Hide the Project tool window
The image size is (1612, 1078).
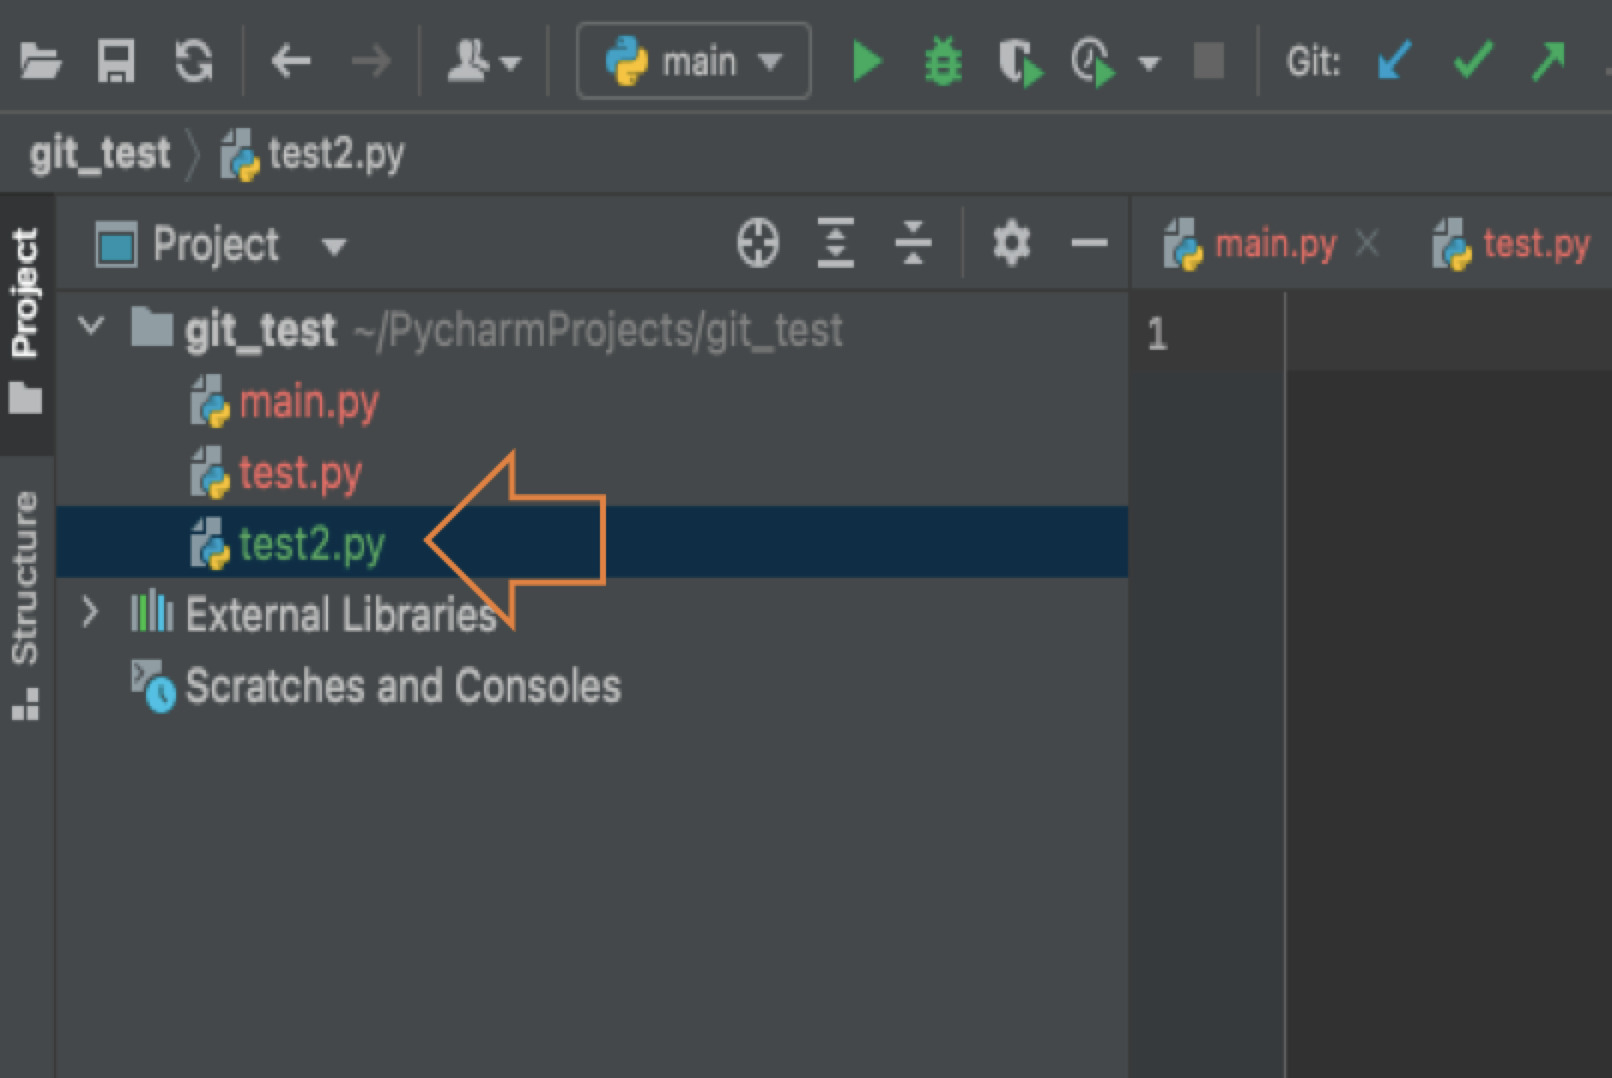1089,242
